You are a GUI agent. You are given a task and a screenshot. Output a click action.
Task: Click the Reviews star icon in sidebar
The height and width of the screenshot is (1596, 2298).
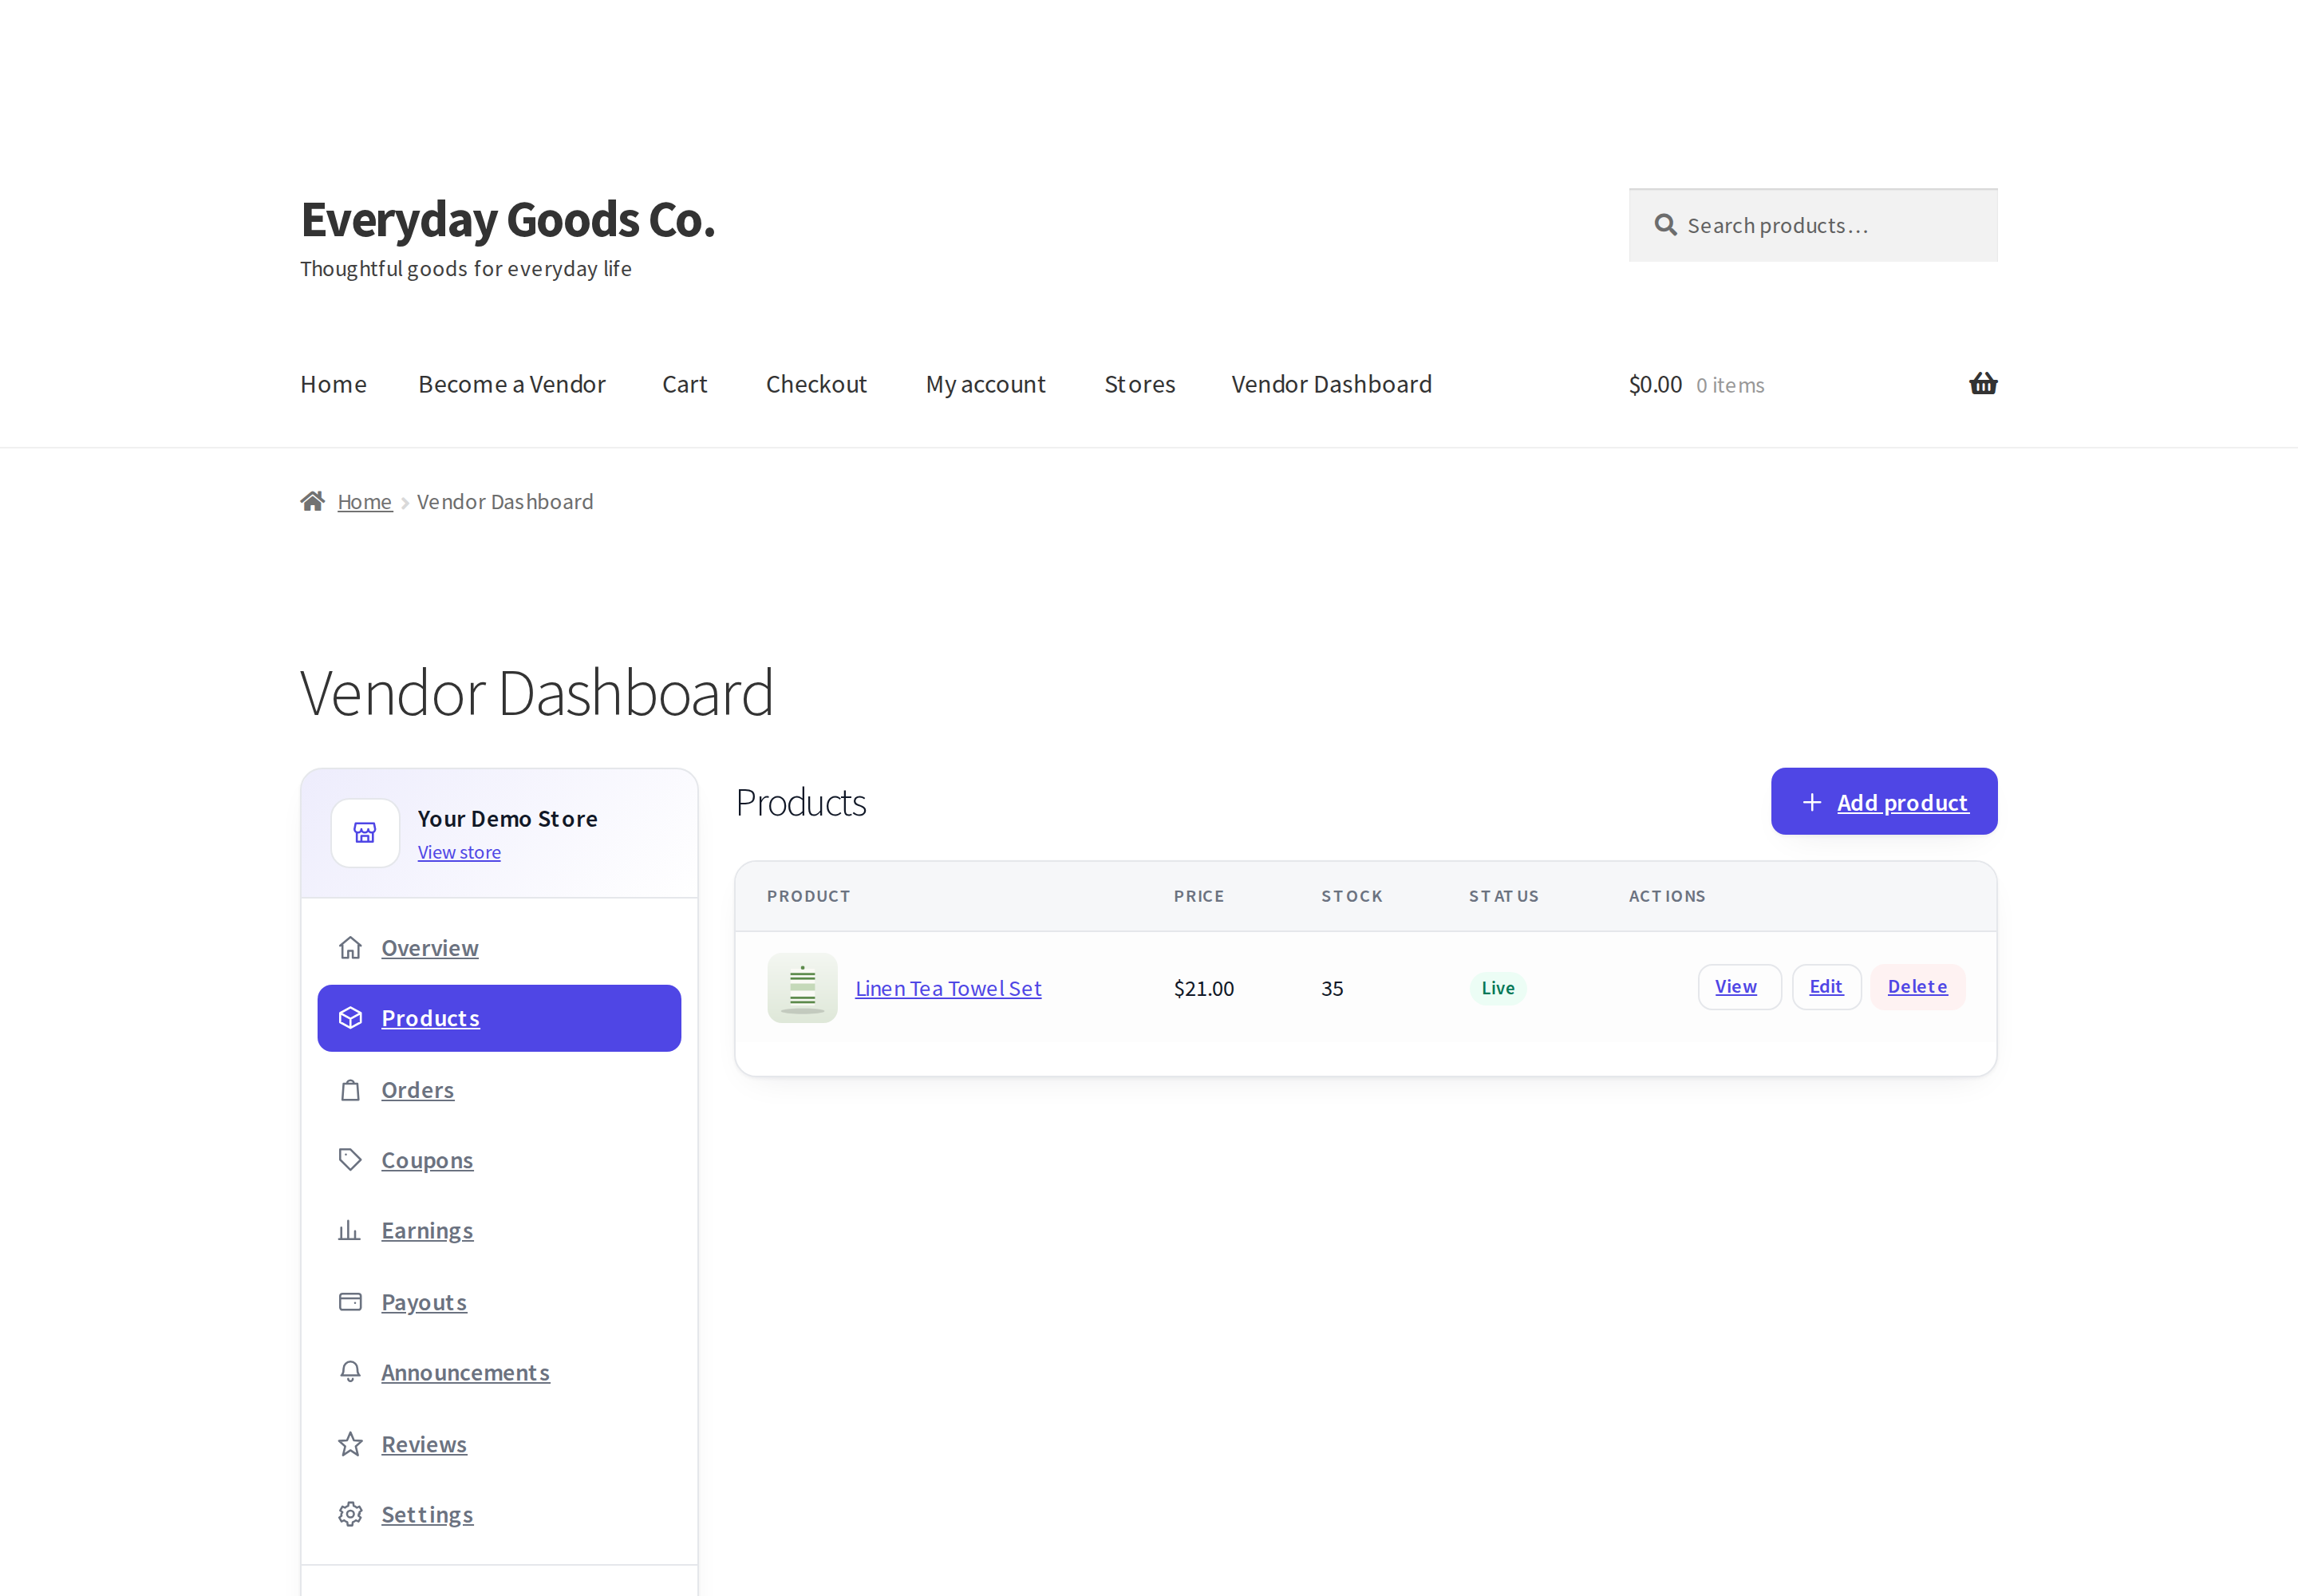(350, 1444)
